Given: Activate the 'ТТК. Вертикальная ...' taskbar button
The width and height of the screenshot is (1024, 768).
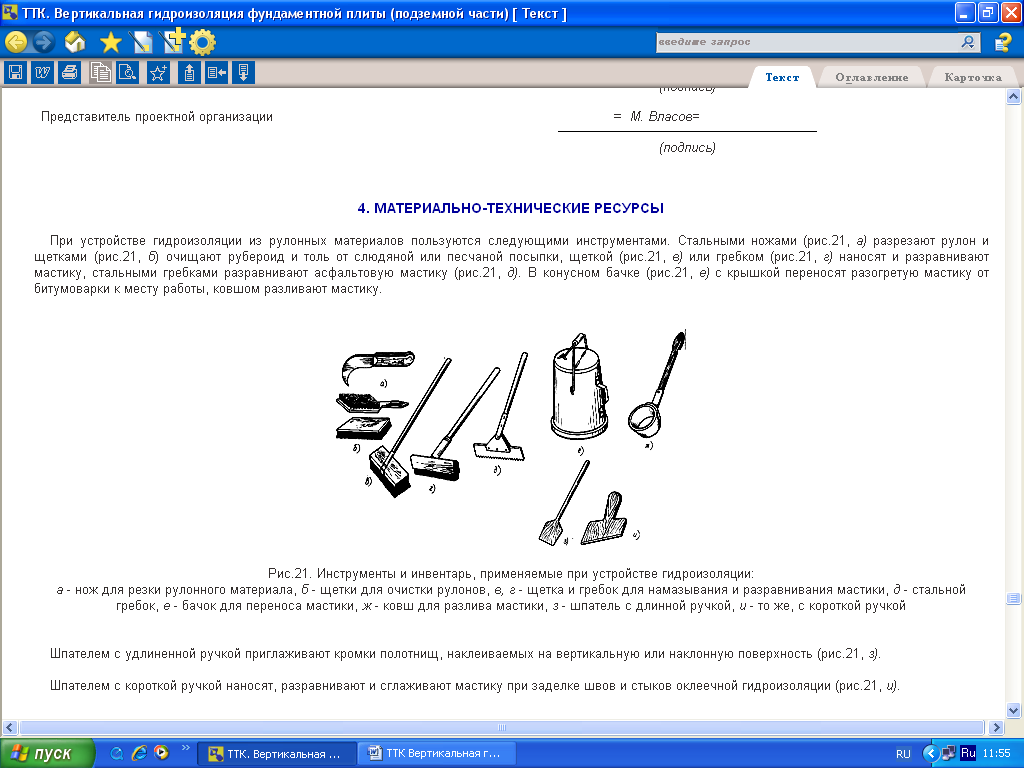Looking at the screenshot, I should (x=277, y=754).
